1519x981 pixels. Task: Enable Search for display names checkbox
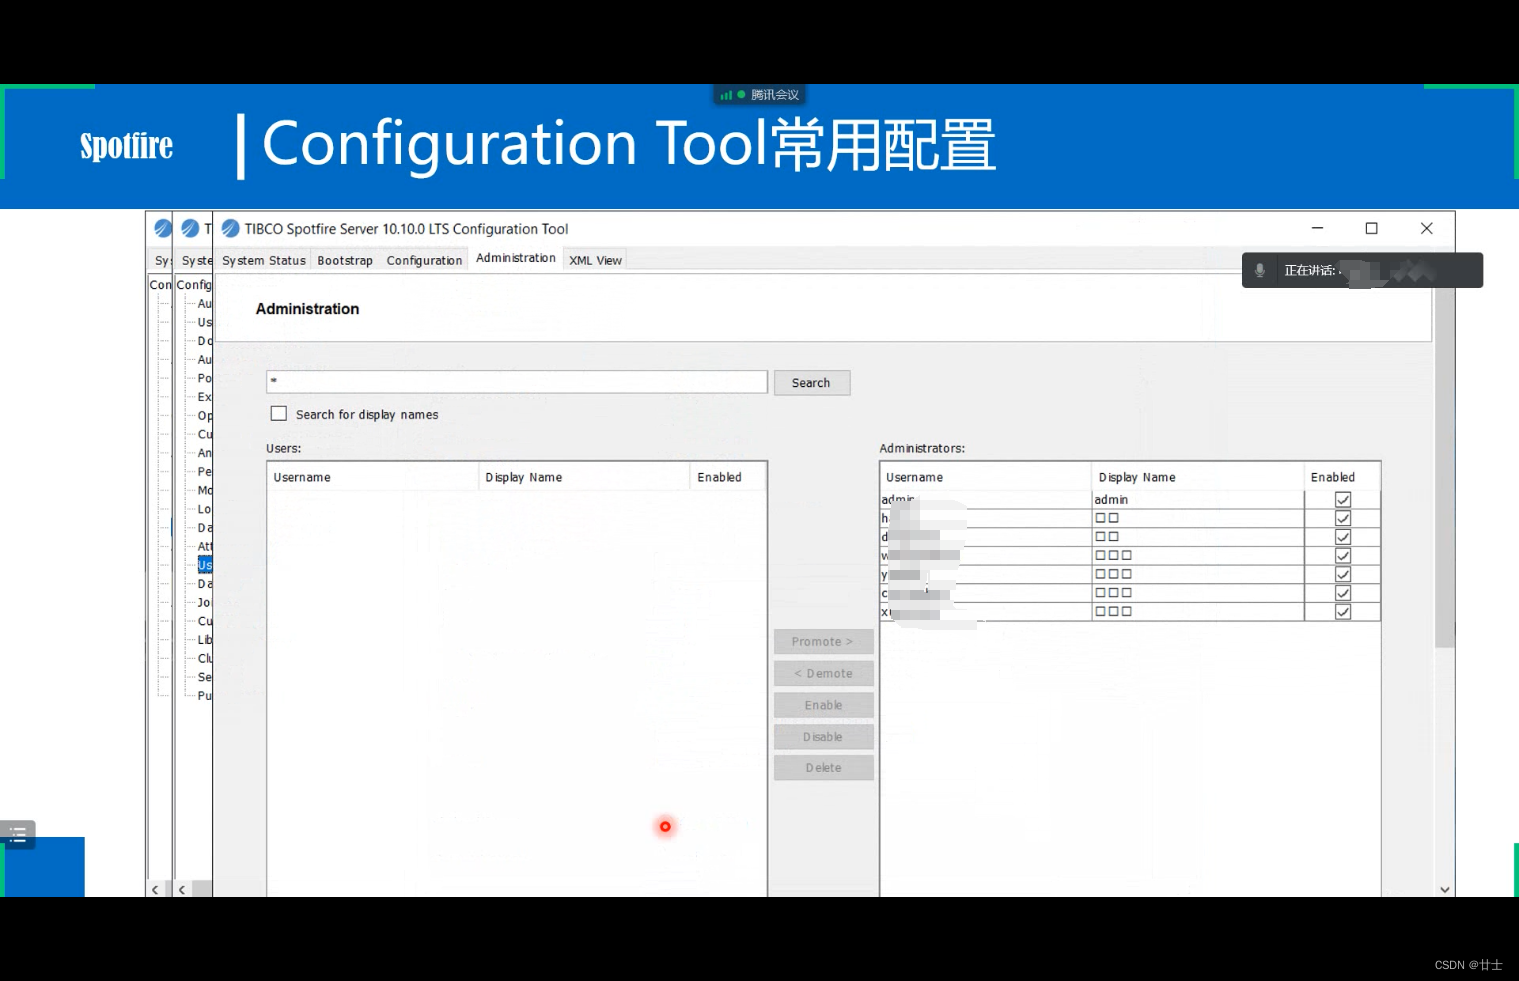pyautogui.click(x=279, y=414)
